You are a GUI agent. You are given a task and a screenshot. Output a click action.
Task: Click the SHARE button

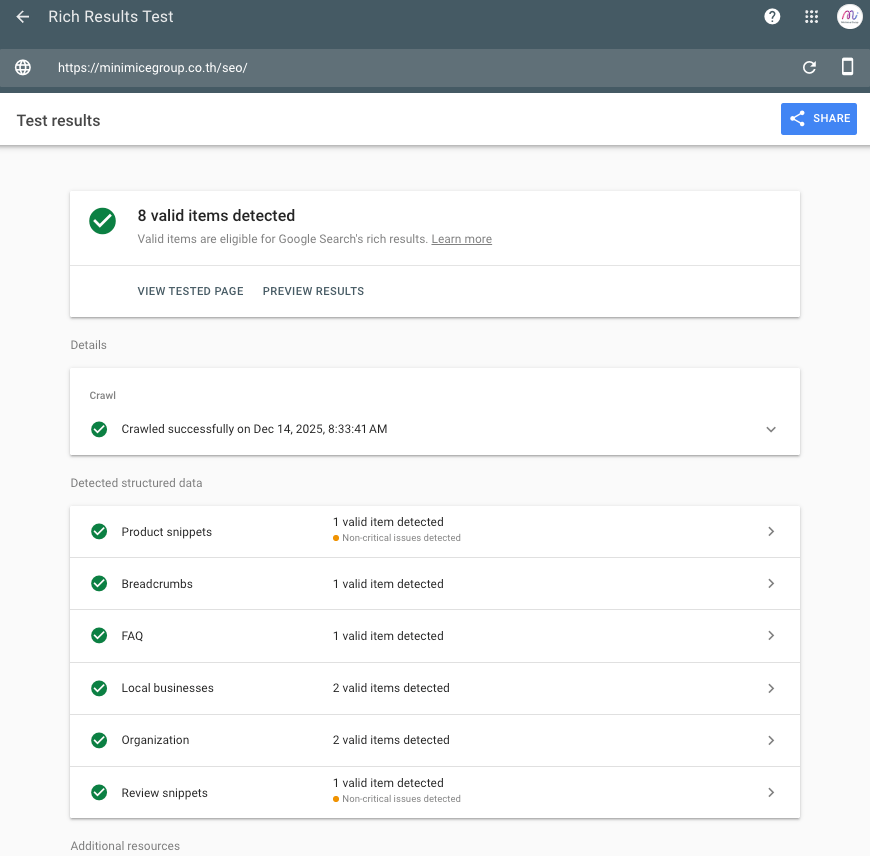point(818,118)
